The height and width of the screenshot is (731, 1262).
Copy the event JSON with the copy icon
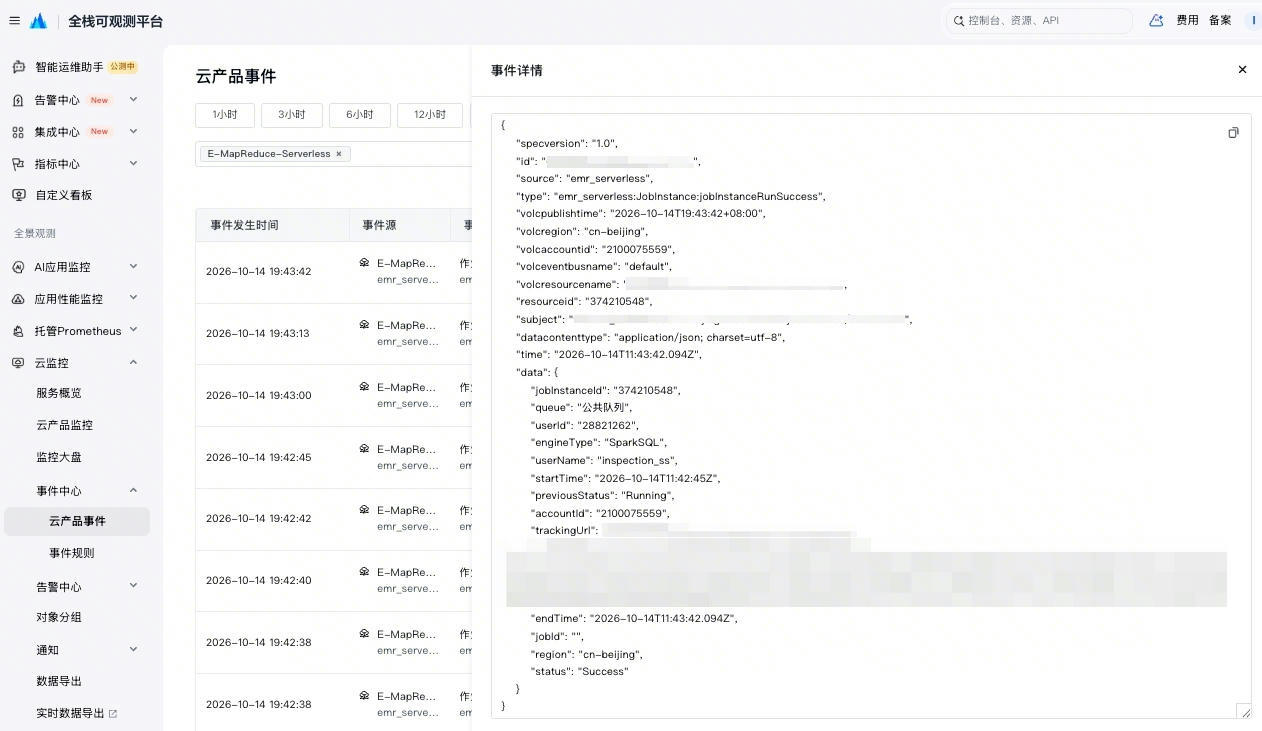[1233, 133]
